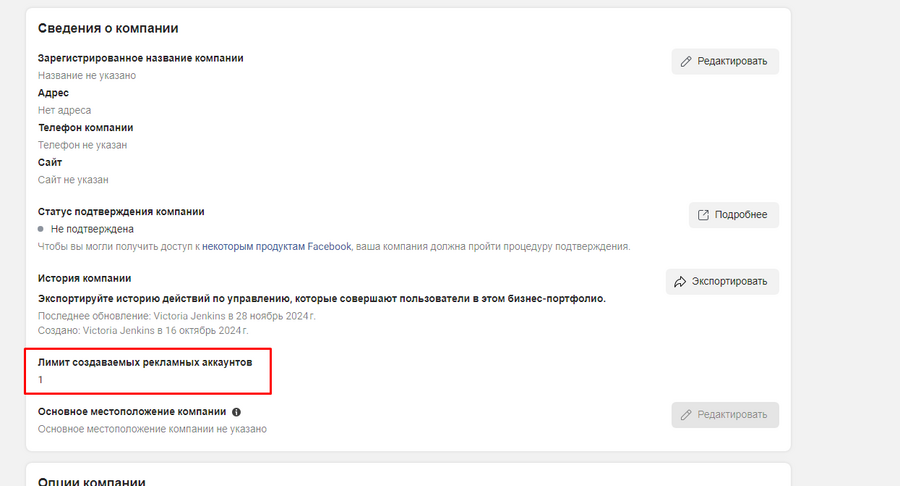Image resolution: width=900 pixels, height=486 pixels.
Task: Click the gray status dot before Не подтверждена
Action: [x=41, y=229]
